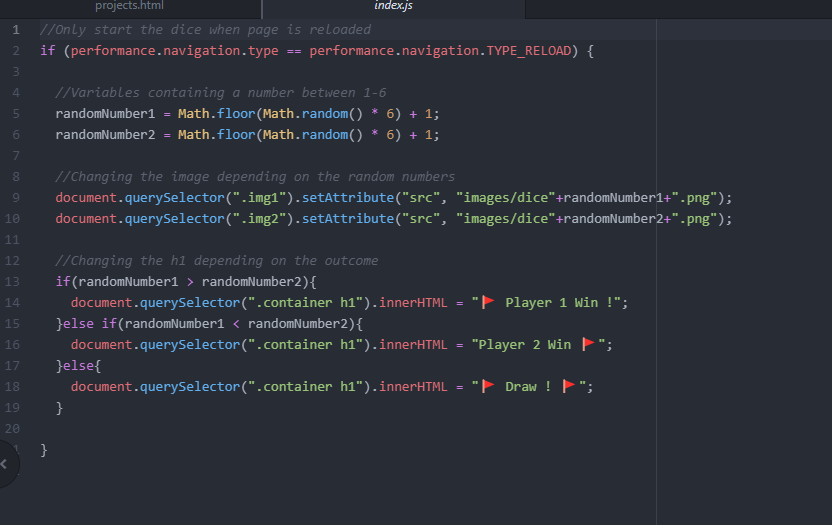This screenshot has width=832, height=525.
Task: Click the 'Player 2 Win' string
Action: [524, 345]
